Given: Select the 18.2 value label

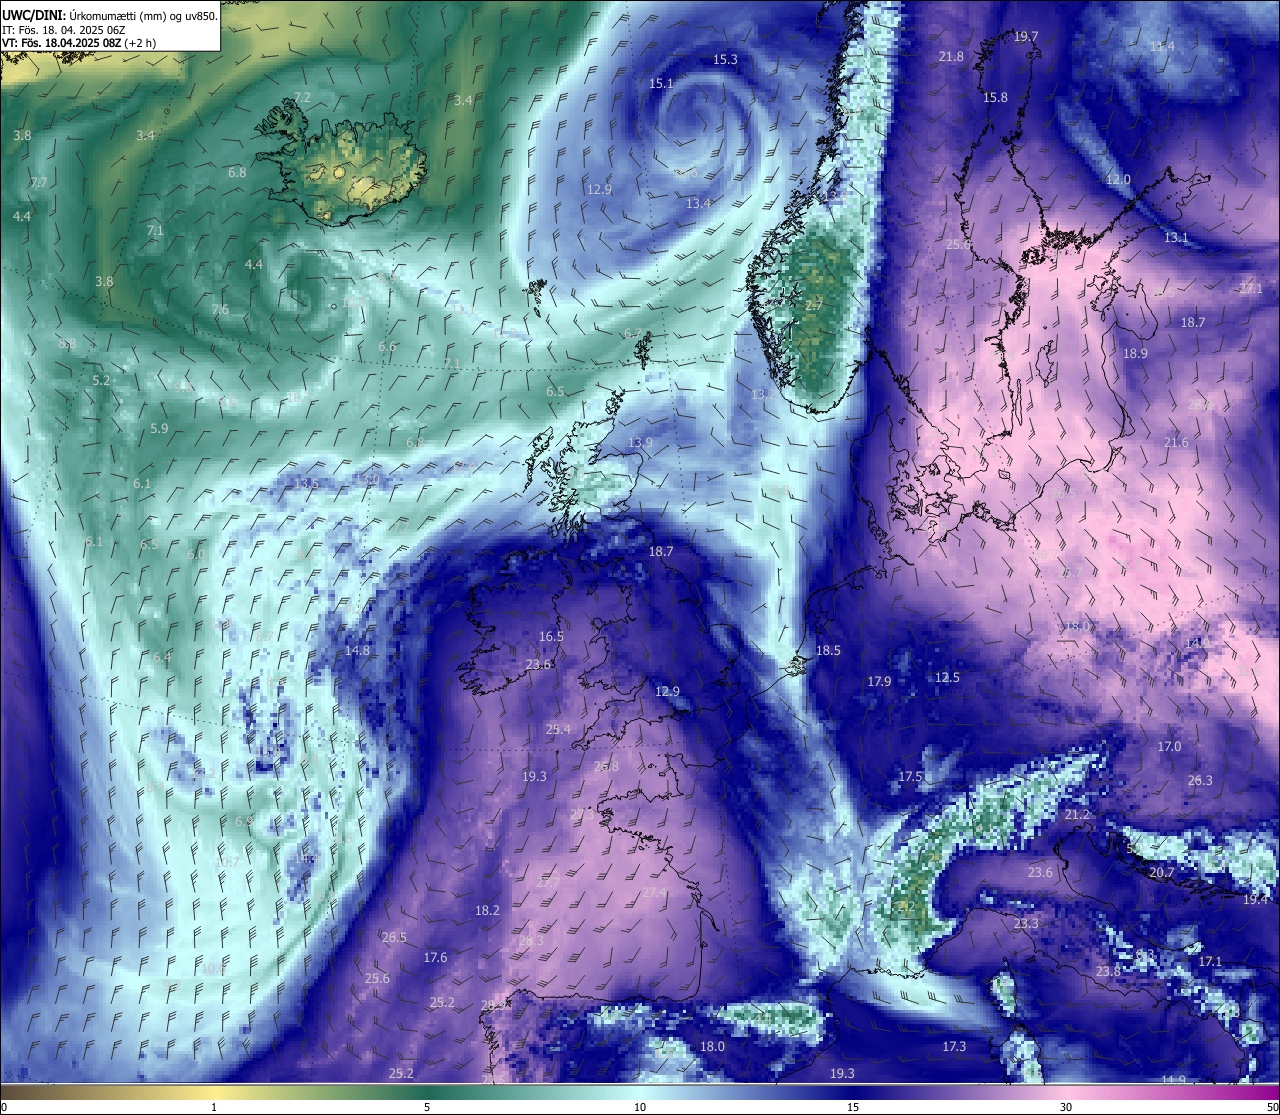Looking at the screenshot, I should pos(487,910).
